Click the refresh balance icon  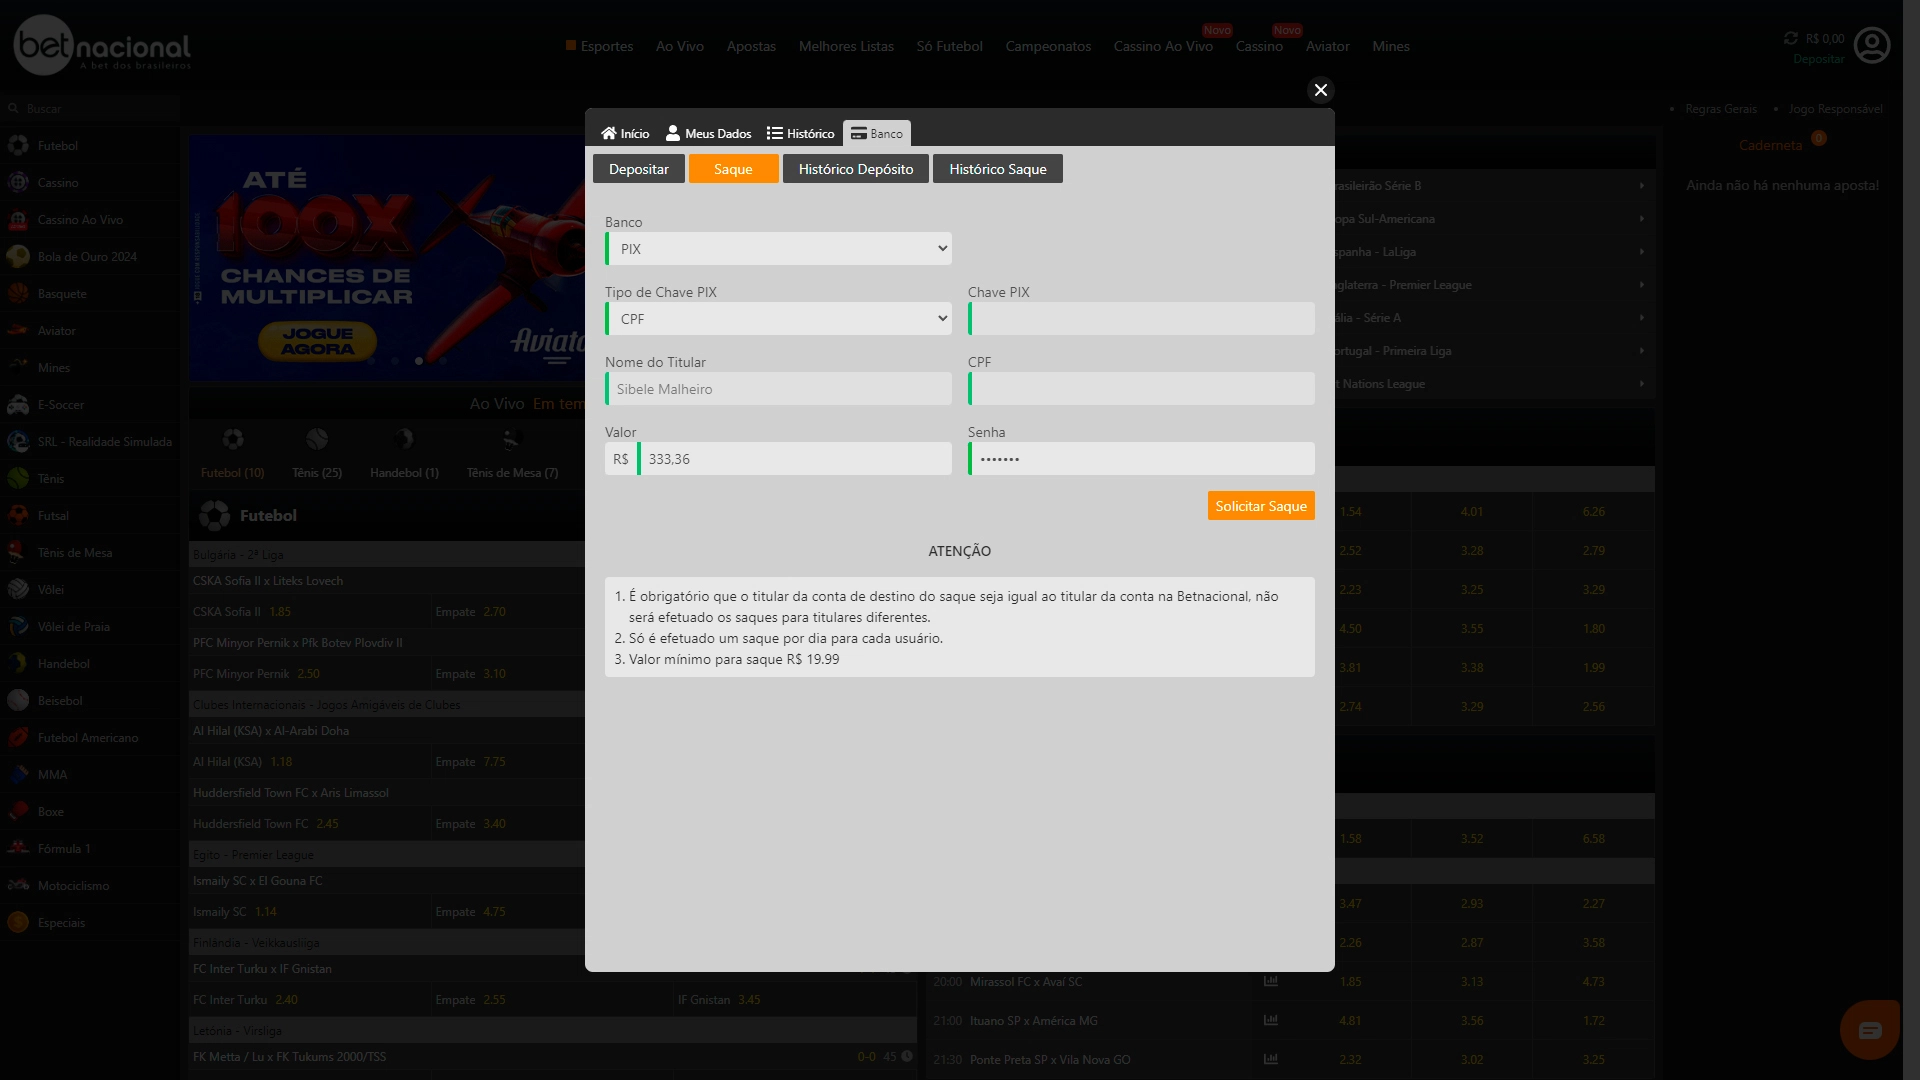(x=1790, y=38)
